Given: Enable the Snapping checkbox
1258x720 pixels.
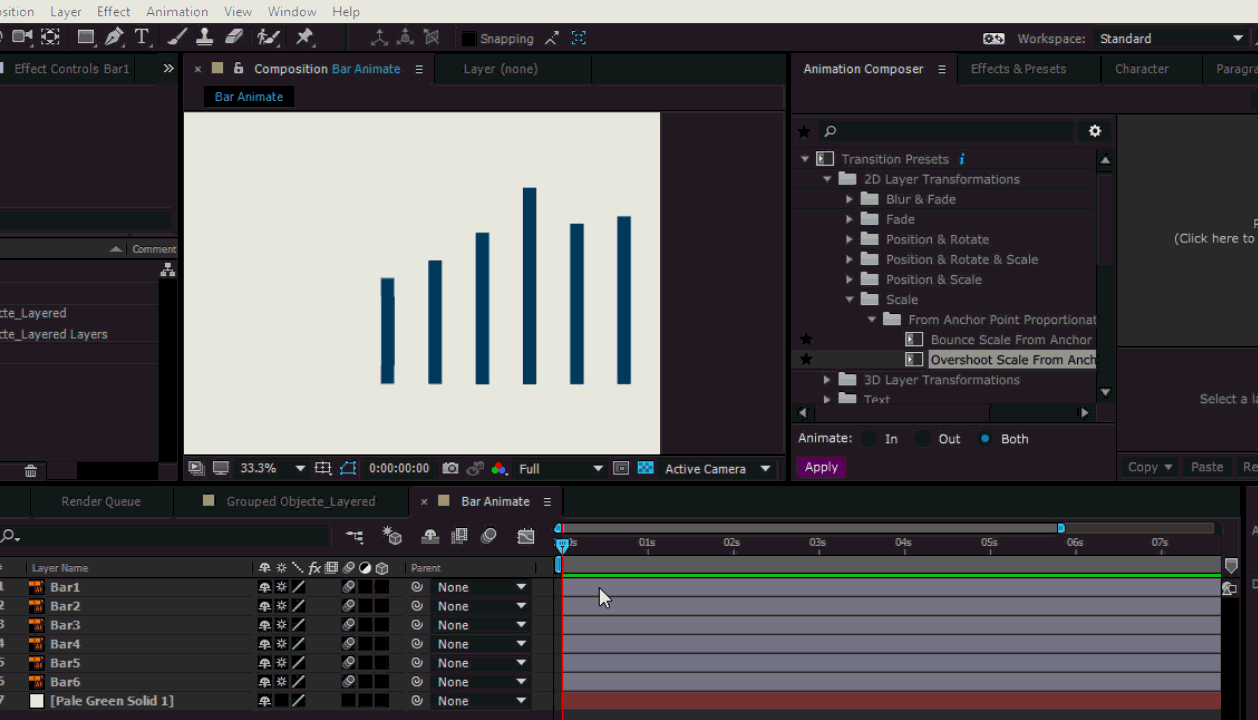Looking at the screenshot, I should coord(468,39).
